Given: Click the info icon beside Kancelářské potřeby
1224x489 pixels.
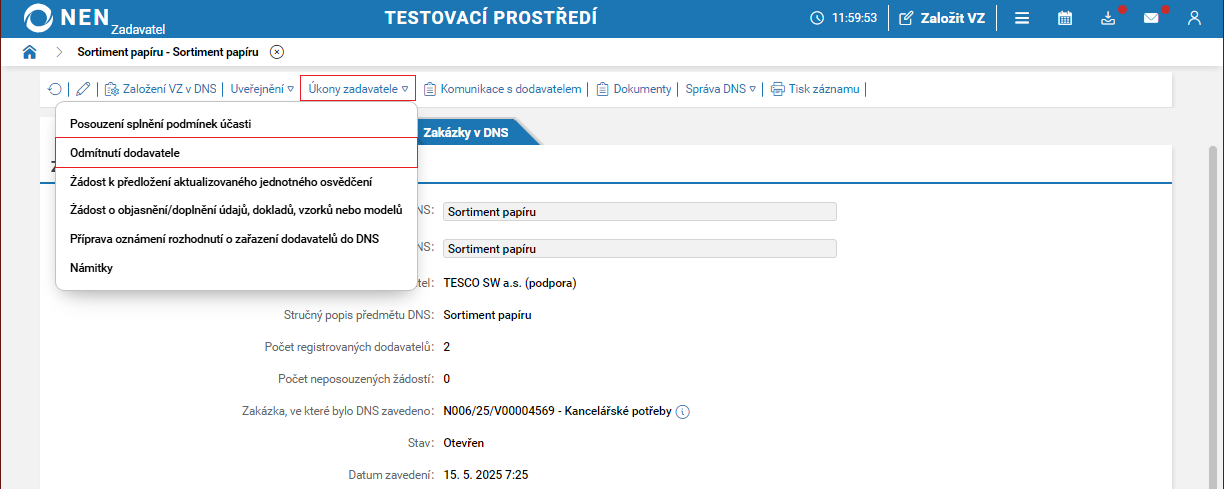Looking at the screenshot, I should (x=684, y=411).
